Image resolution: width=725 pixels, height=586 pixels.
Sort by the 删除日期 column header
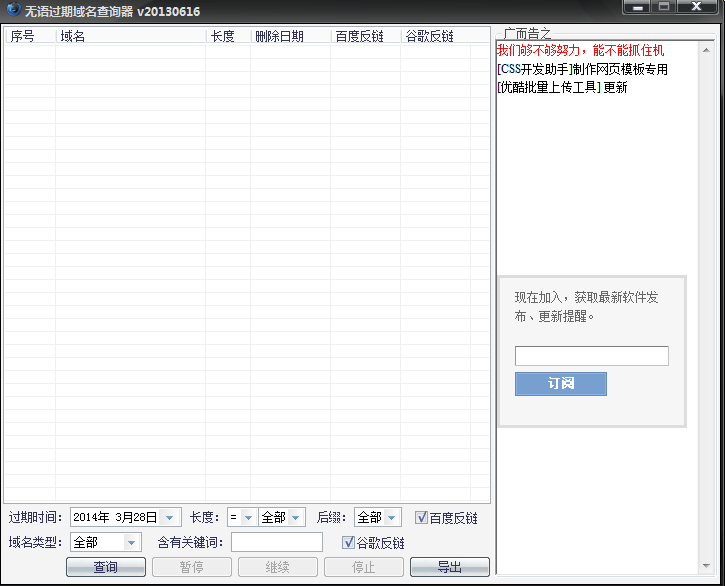[x=290, y=36]
